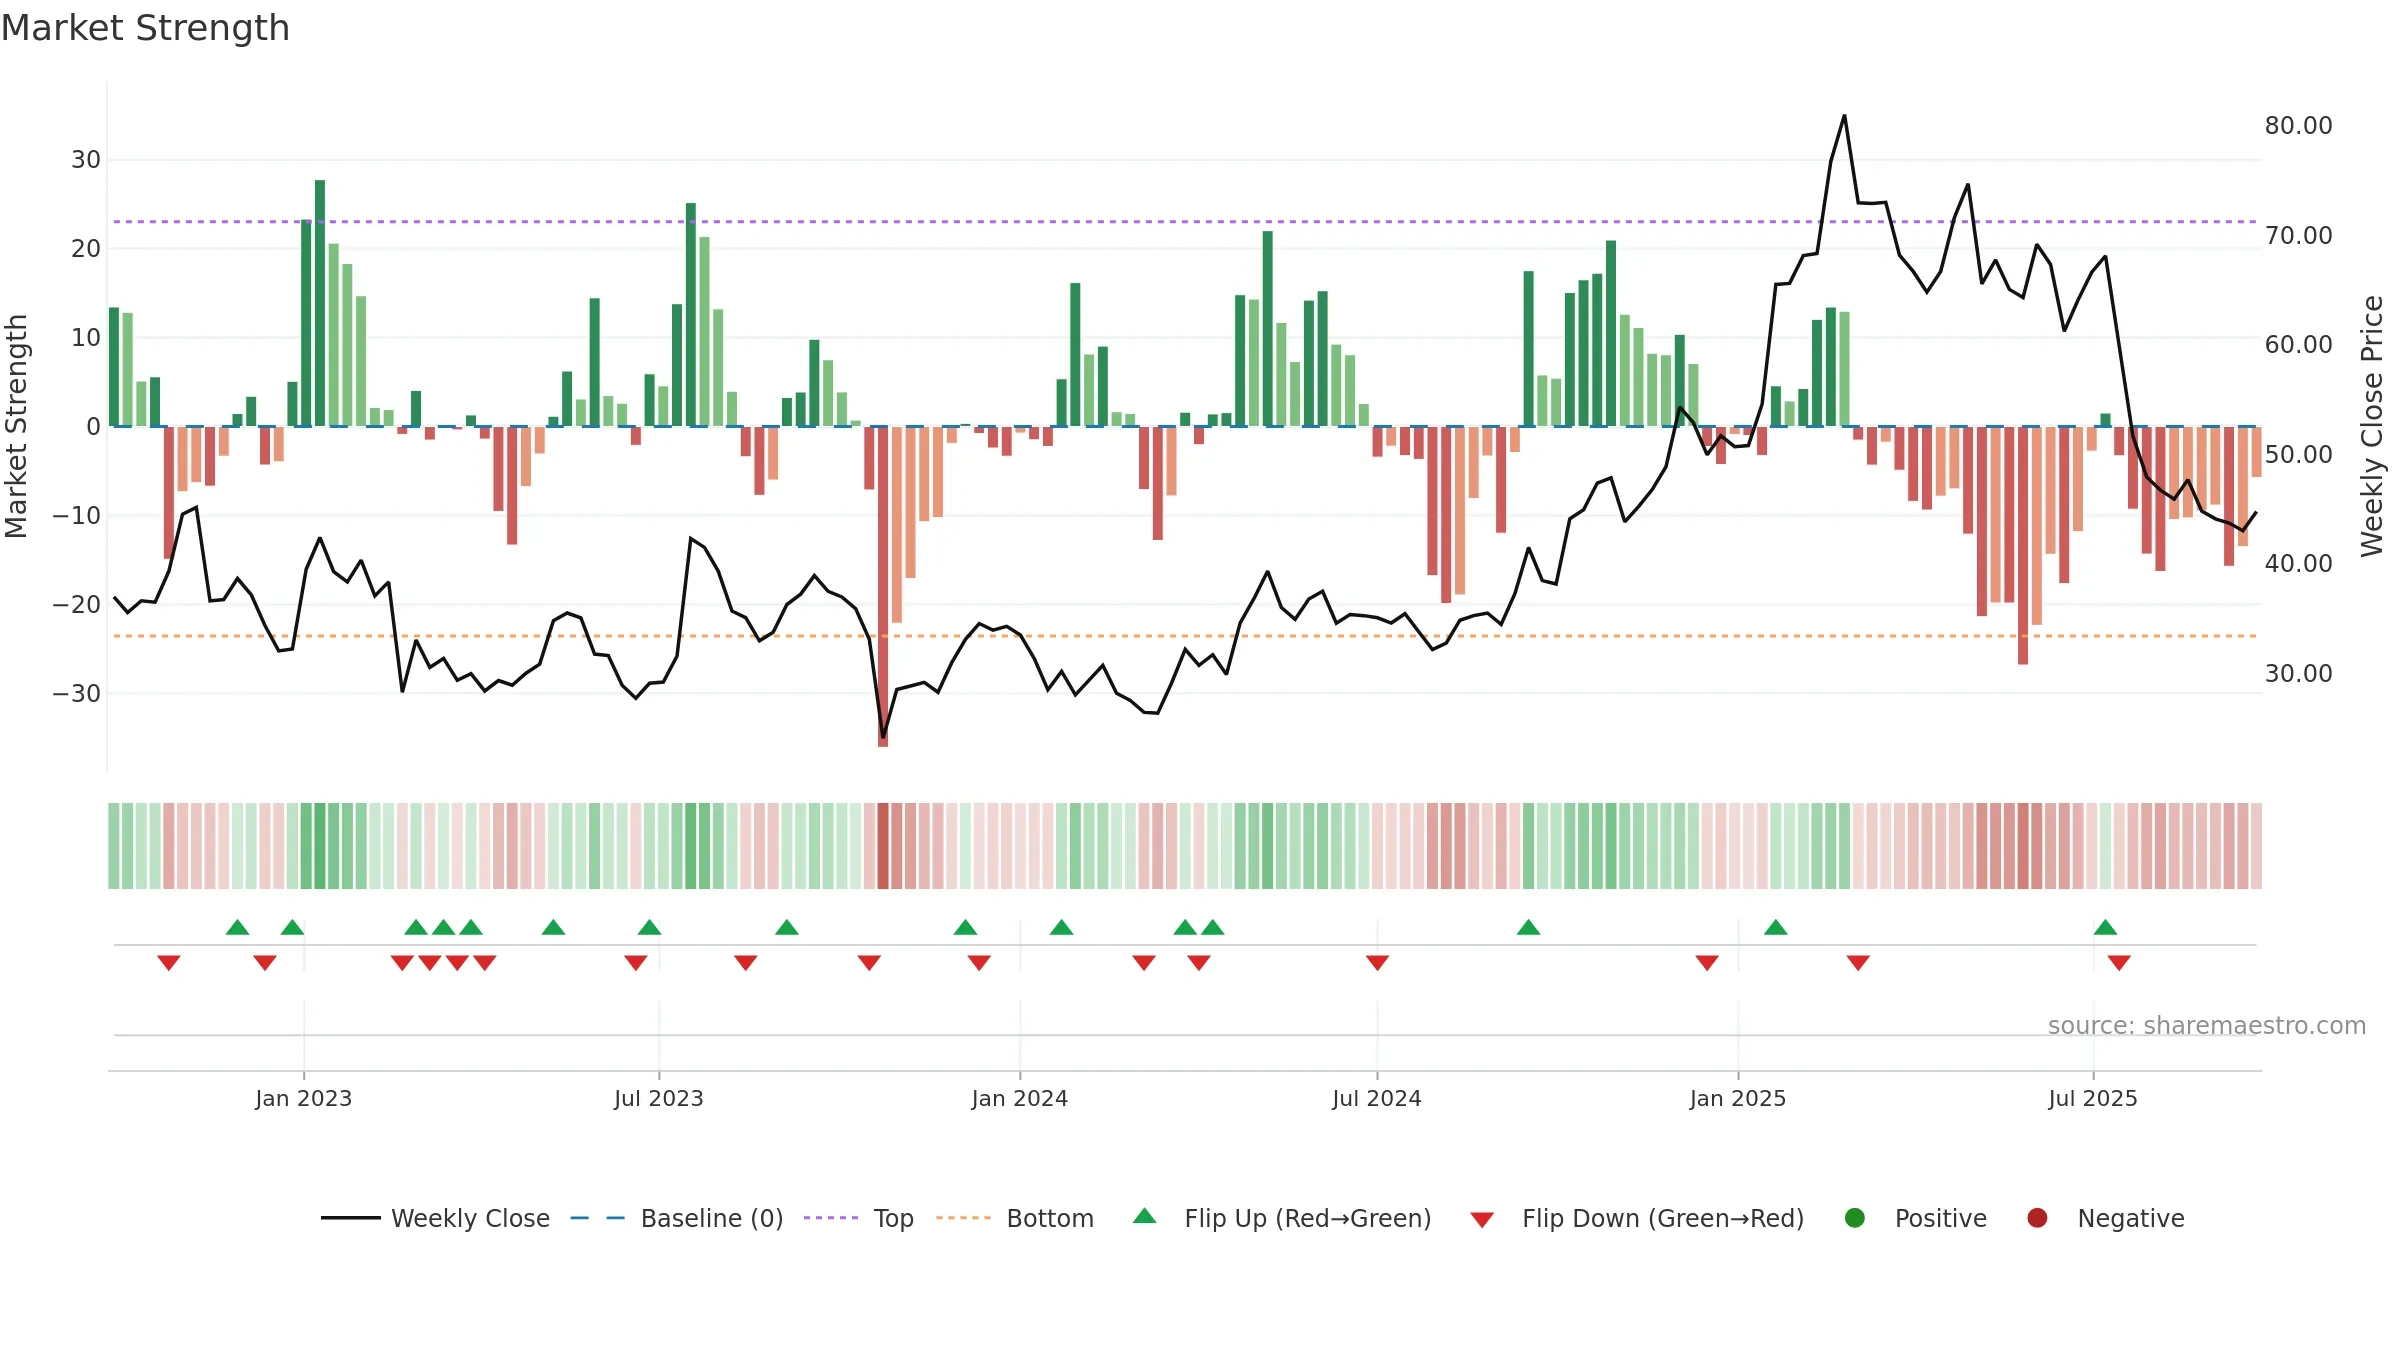This screenshot has height=1350, width=2400.
Task: Click the blue dashed Baseline sample in legend
Action: (598, 1218)
